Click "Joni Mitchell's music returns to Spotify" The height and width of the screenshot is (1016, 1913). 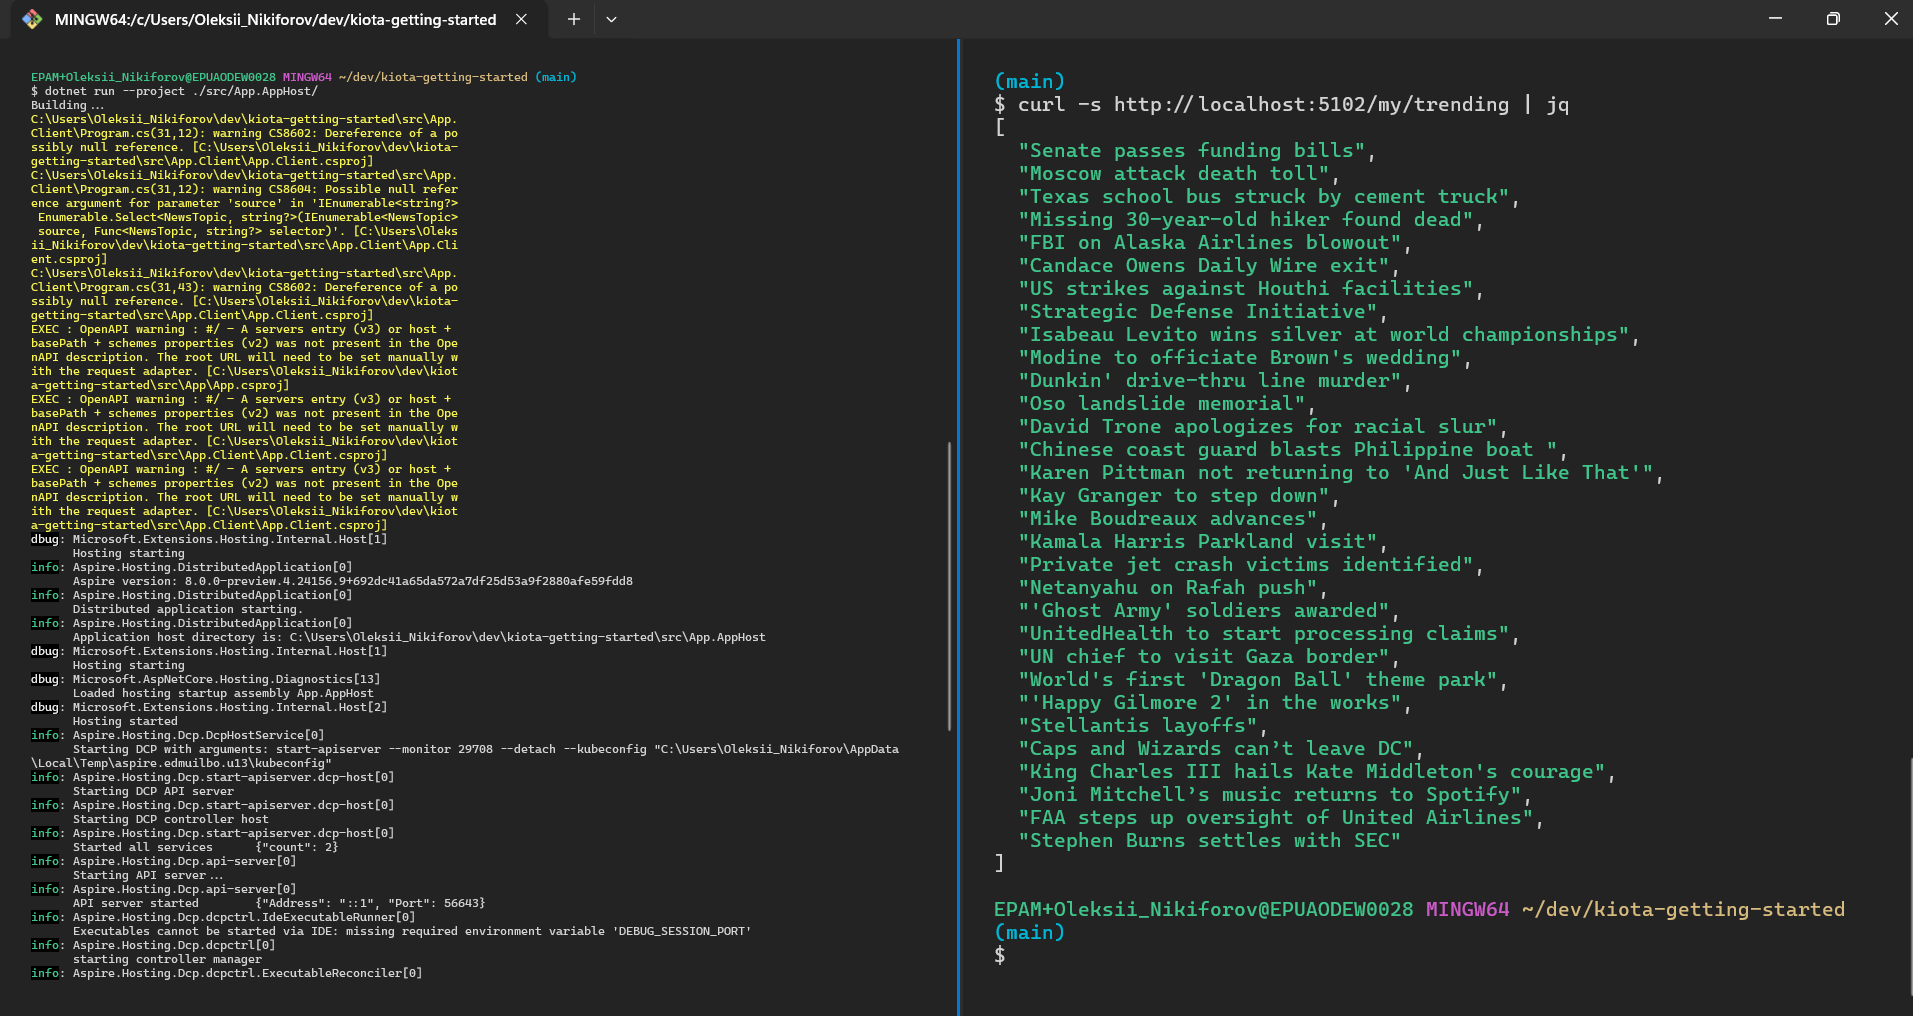[x=1274, y=794]
